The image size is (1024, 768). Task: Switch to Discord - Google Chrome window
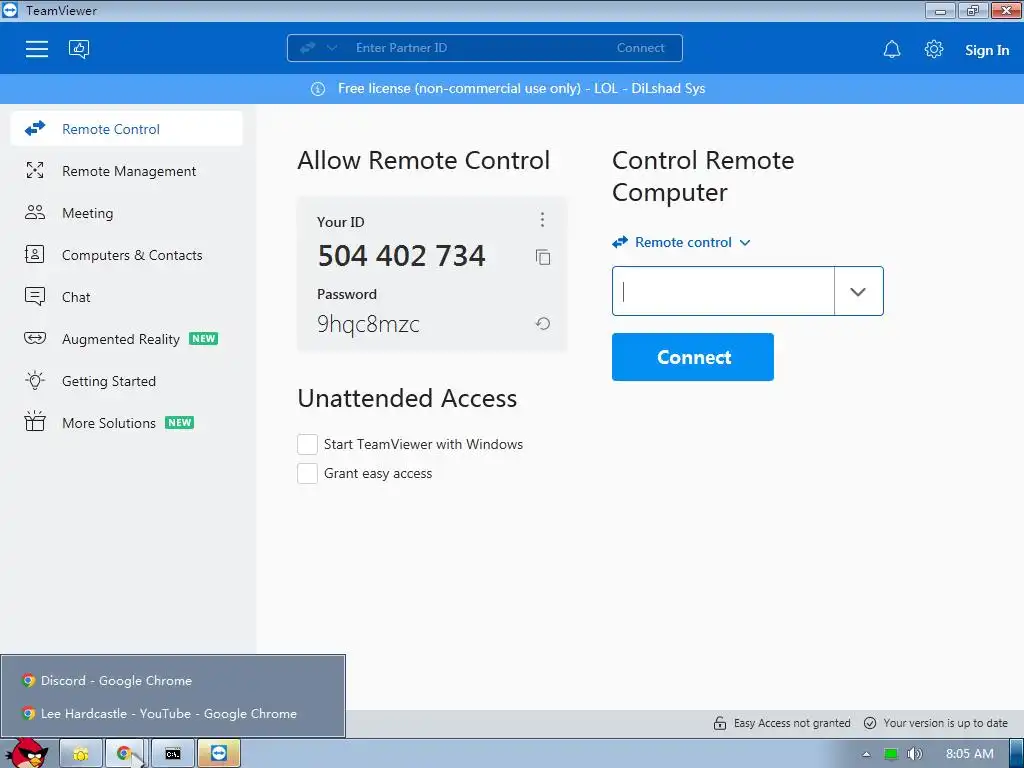pos(172,680)
